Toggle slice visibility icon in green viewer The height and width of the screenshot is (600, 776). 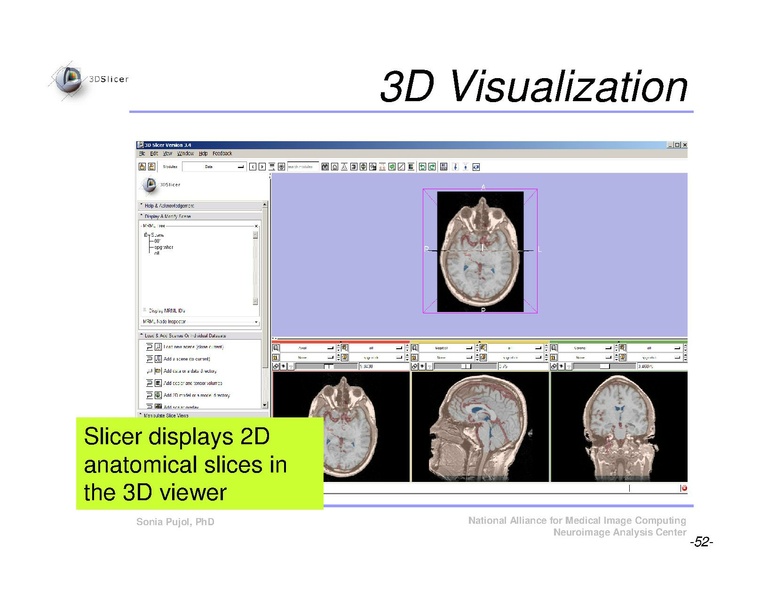562,366
